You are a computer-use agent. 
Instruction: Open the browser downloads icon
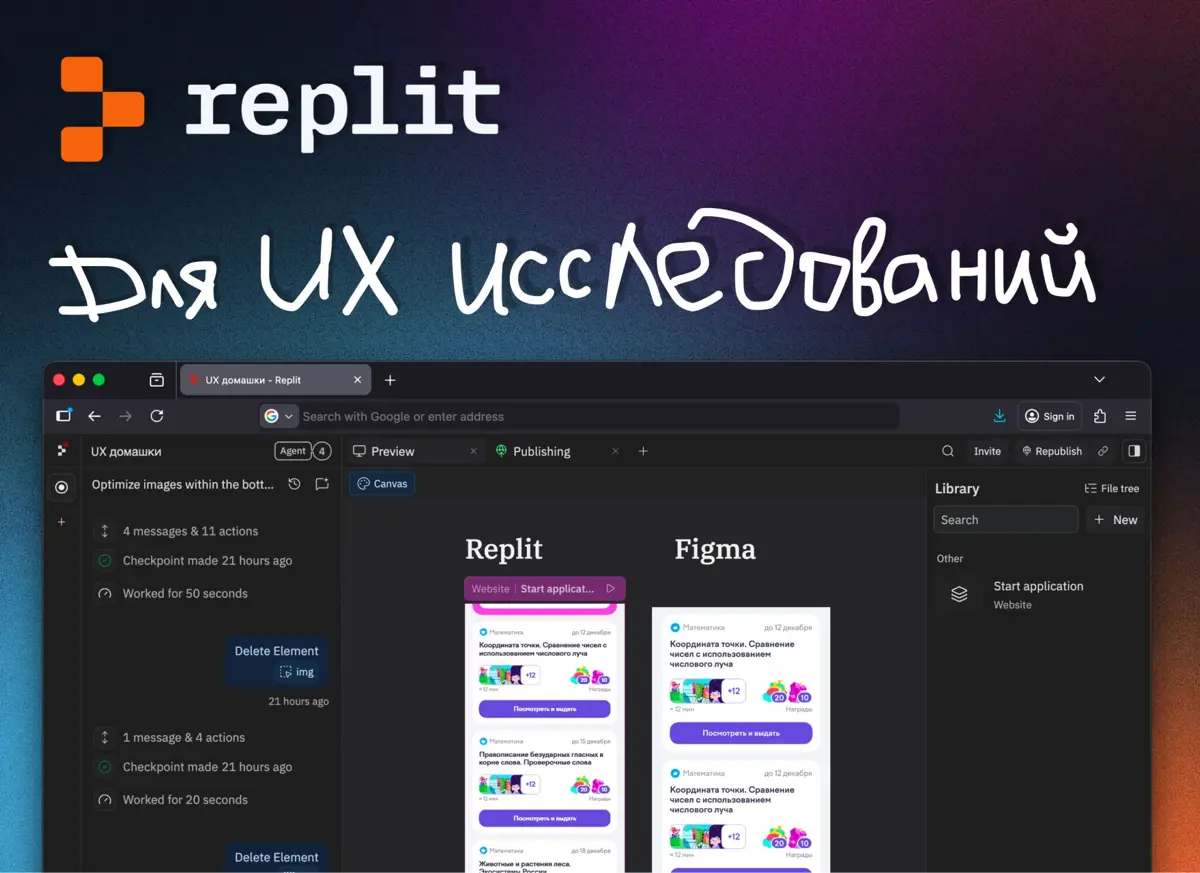pyautogui.click(x=999, y=416)
